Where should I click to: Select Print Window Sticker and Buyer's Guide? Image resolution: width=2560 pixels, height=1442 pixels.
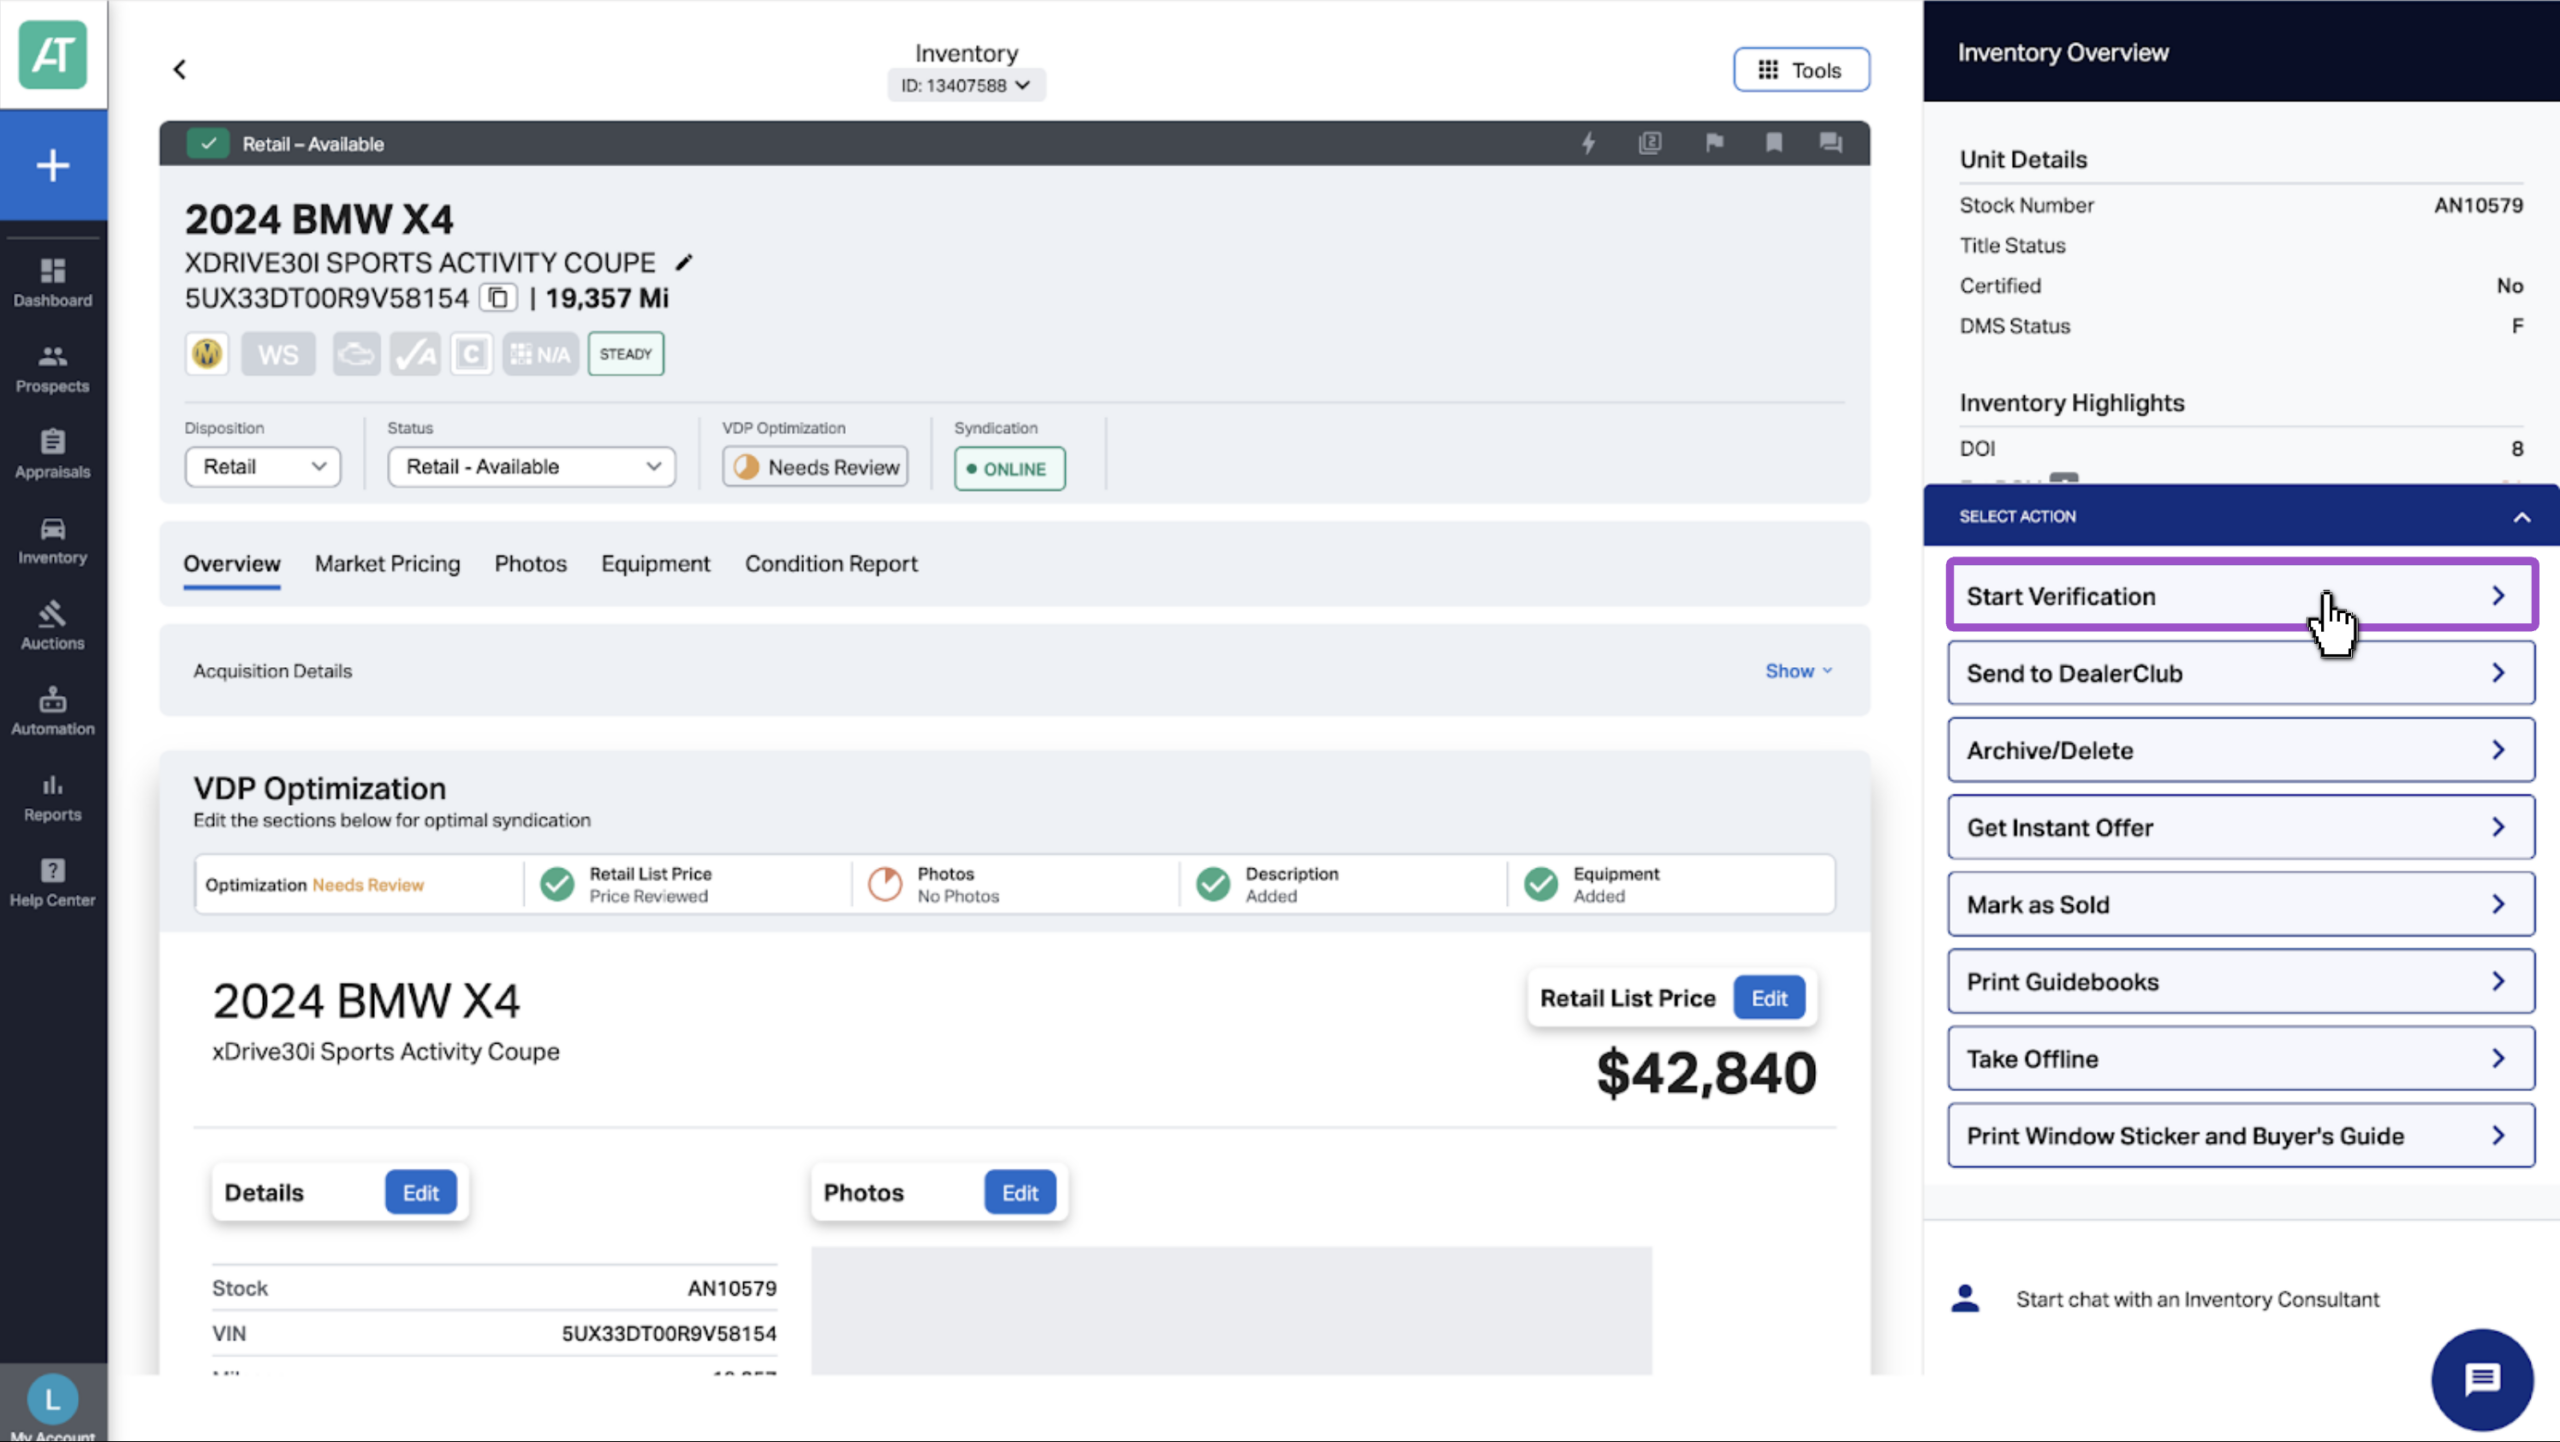[2241, 1135]
